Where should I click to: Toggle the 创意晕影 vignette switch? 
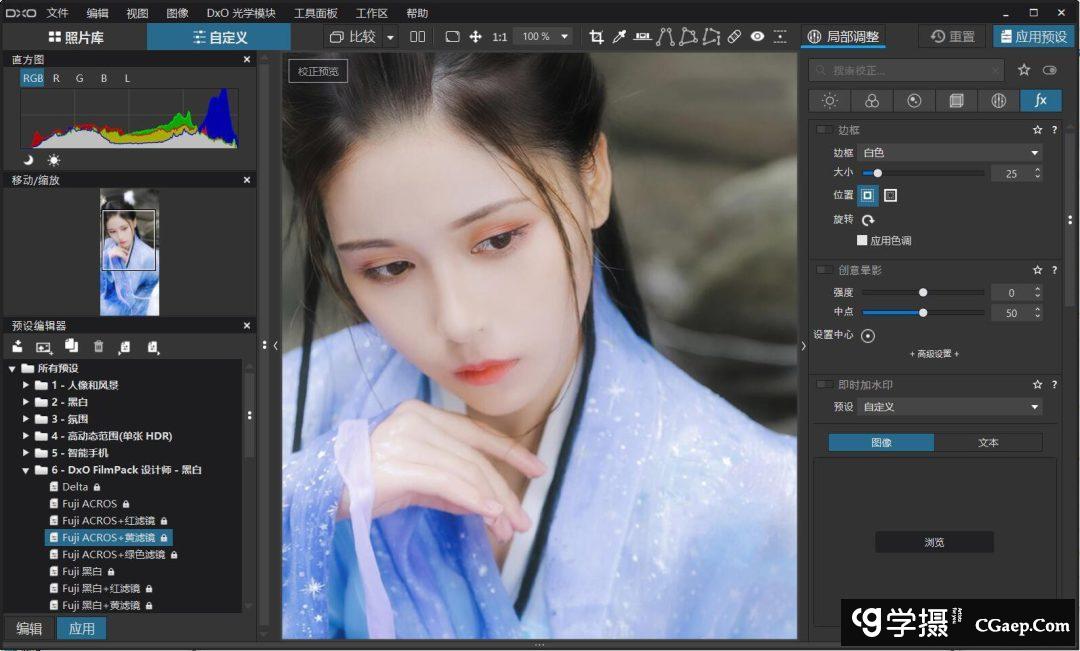point(823,270)
